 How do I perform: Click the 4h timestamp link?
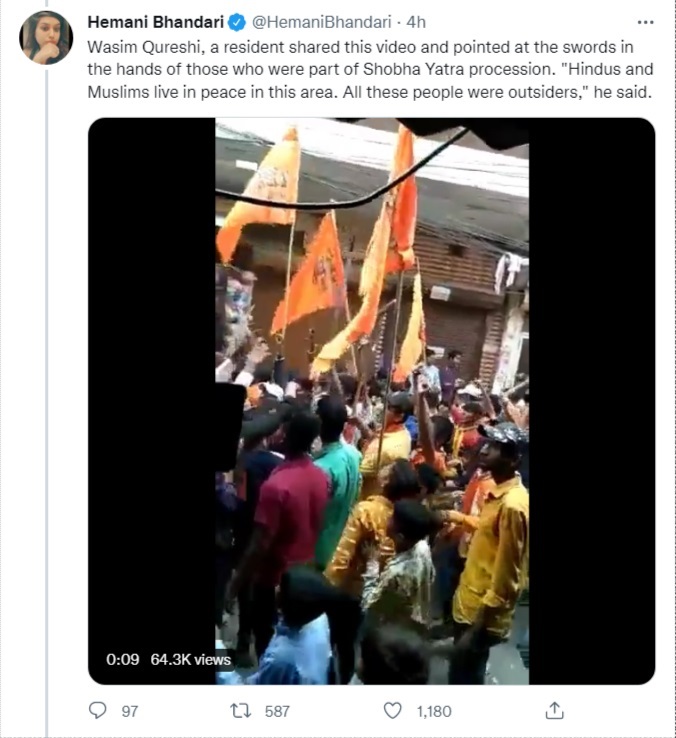click(416, 22)
